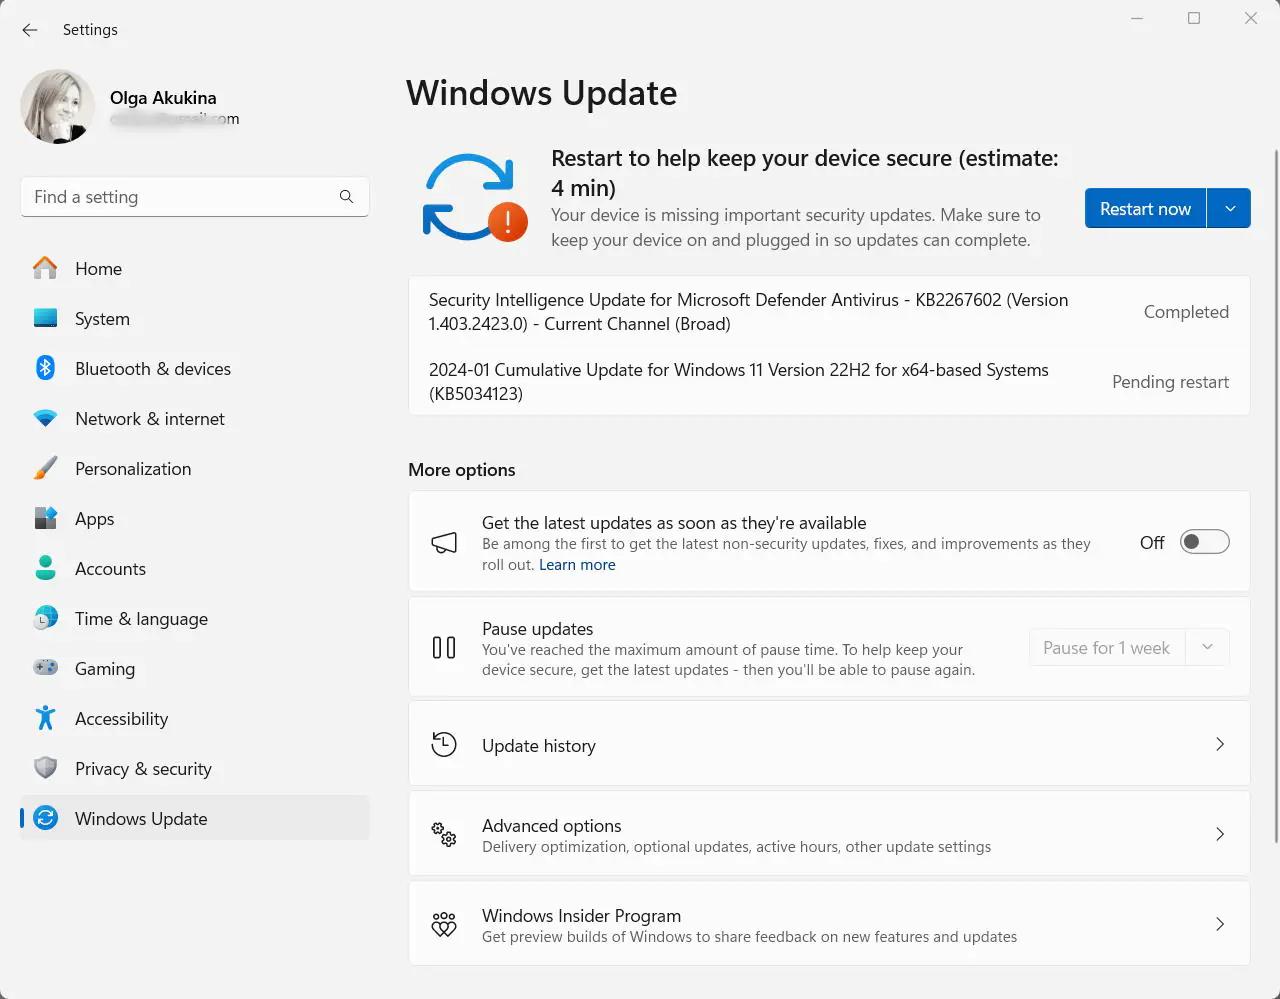Click the Pause for 1 week button
This screenshot has width=1280, height=999.
pyautogui.click(x=1106, y=647)
